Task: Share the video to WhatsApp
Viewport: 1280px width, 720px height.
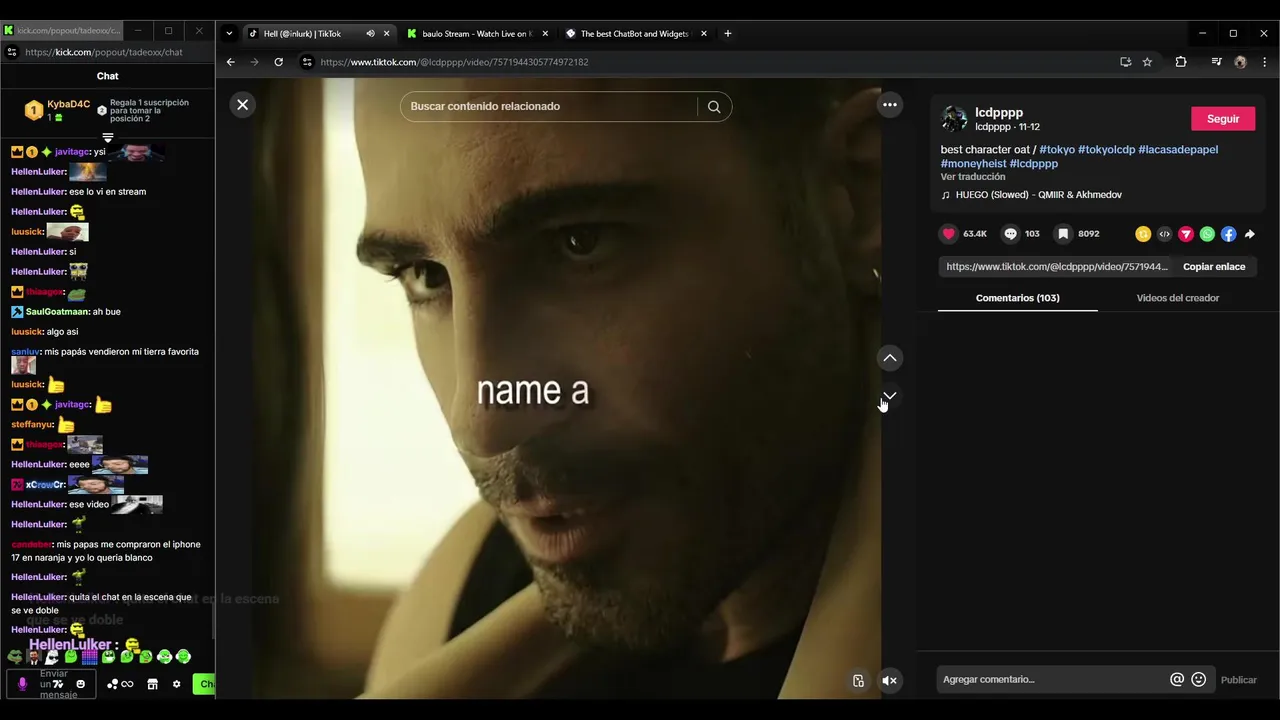Action: pyautogui.click(x=1207, y=234)
